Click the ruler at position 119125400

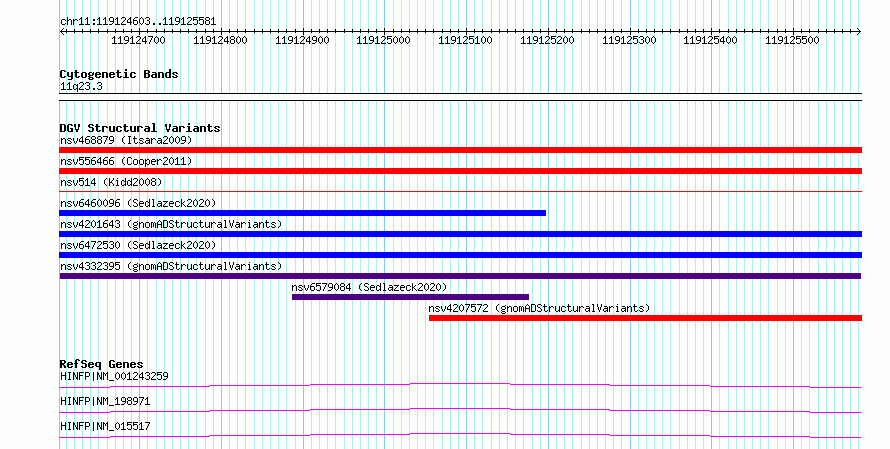click(x=711, y=40)
